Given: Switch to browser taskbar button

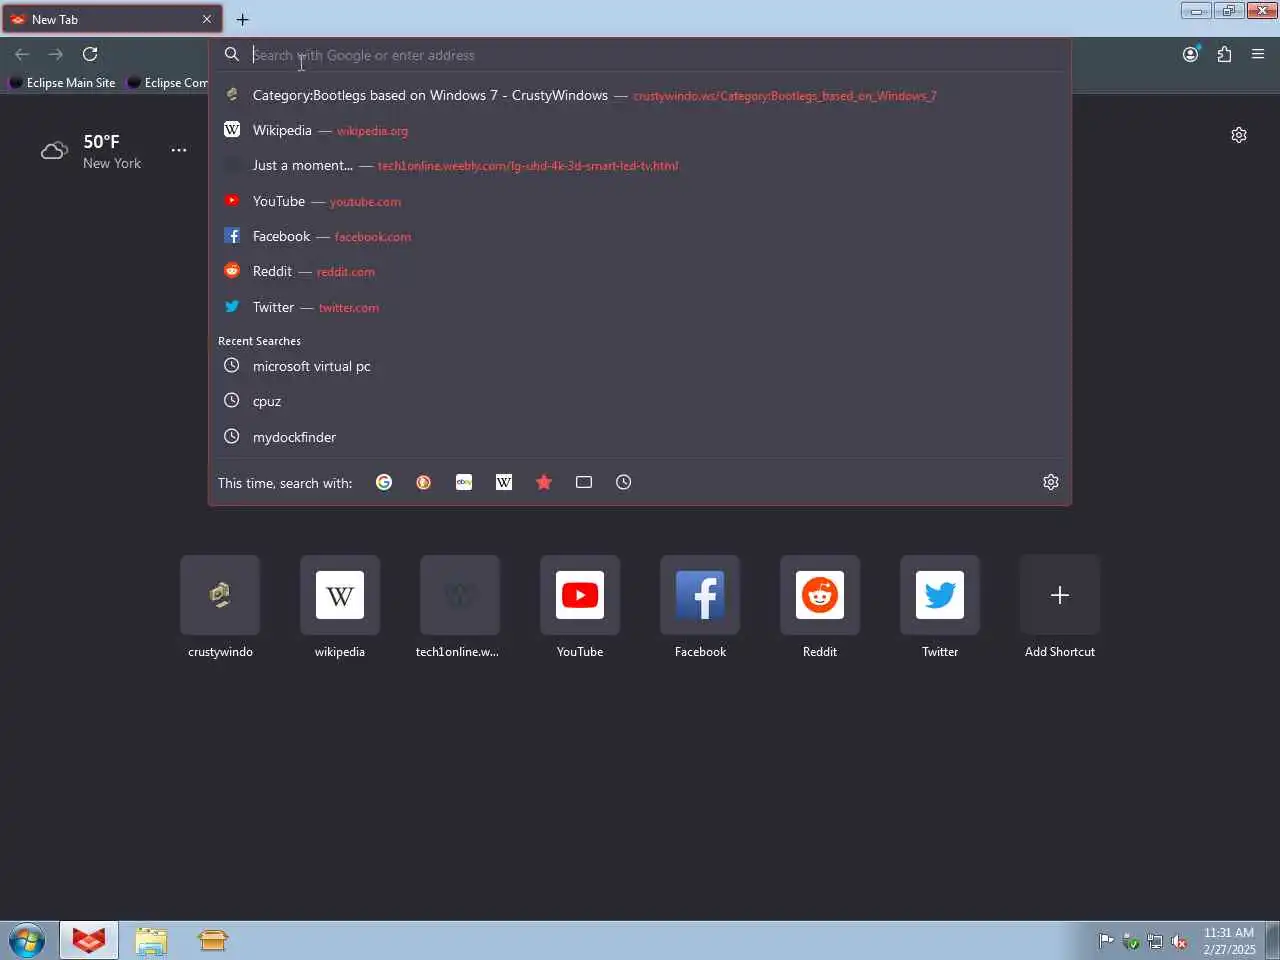Looking at the screenshot, I should (x=89, y=941).
